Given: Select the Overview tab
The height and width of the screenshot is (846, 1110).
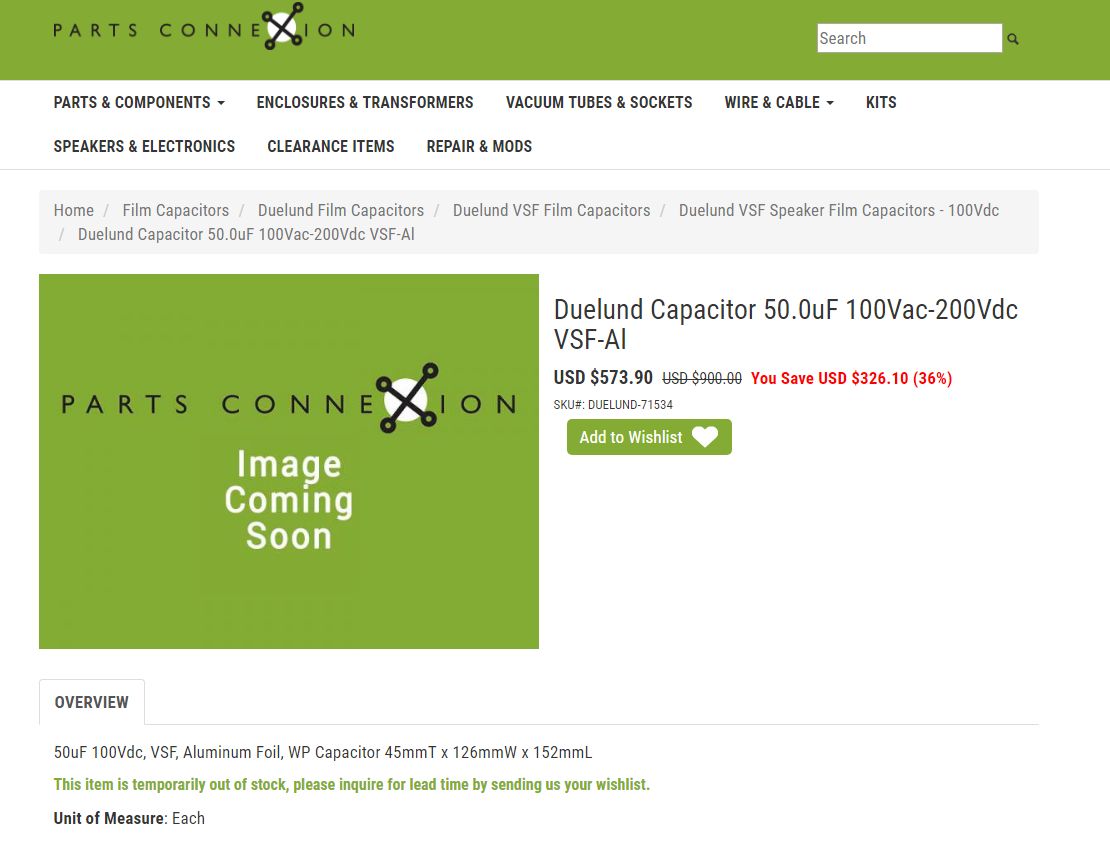Looking at the screenshot, I should (92, 702).
